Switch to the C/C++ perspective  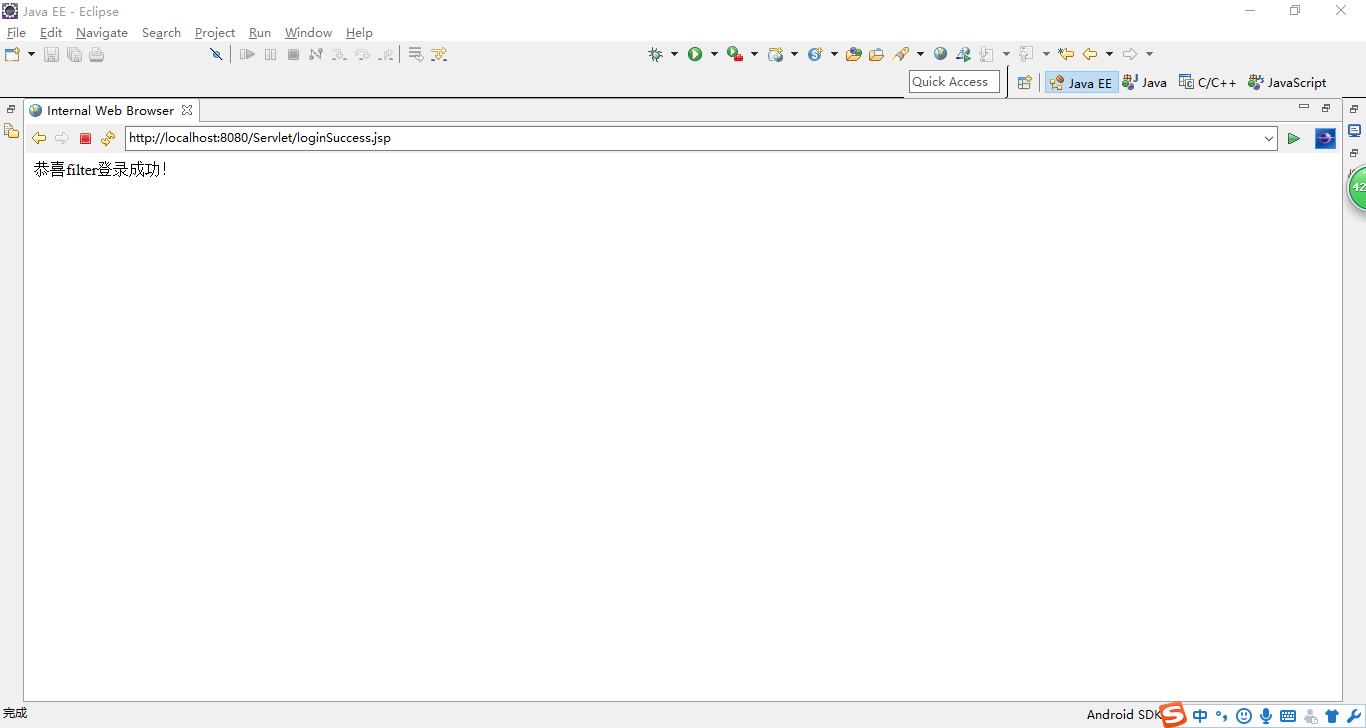click(x=1208, y=83)
